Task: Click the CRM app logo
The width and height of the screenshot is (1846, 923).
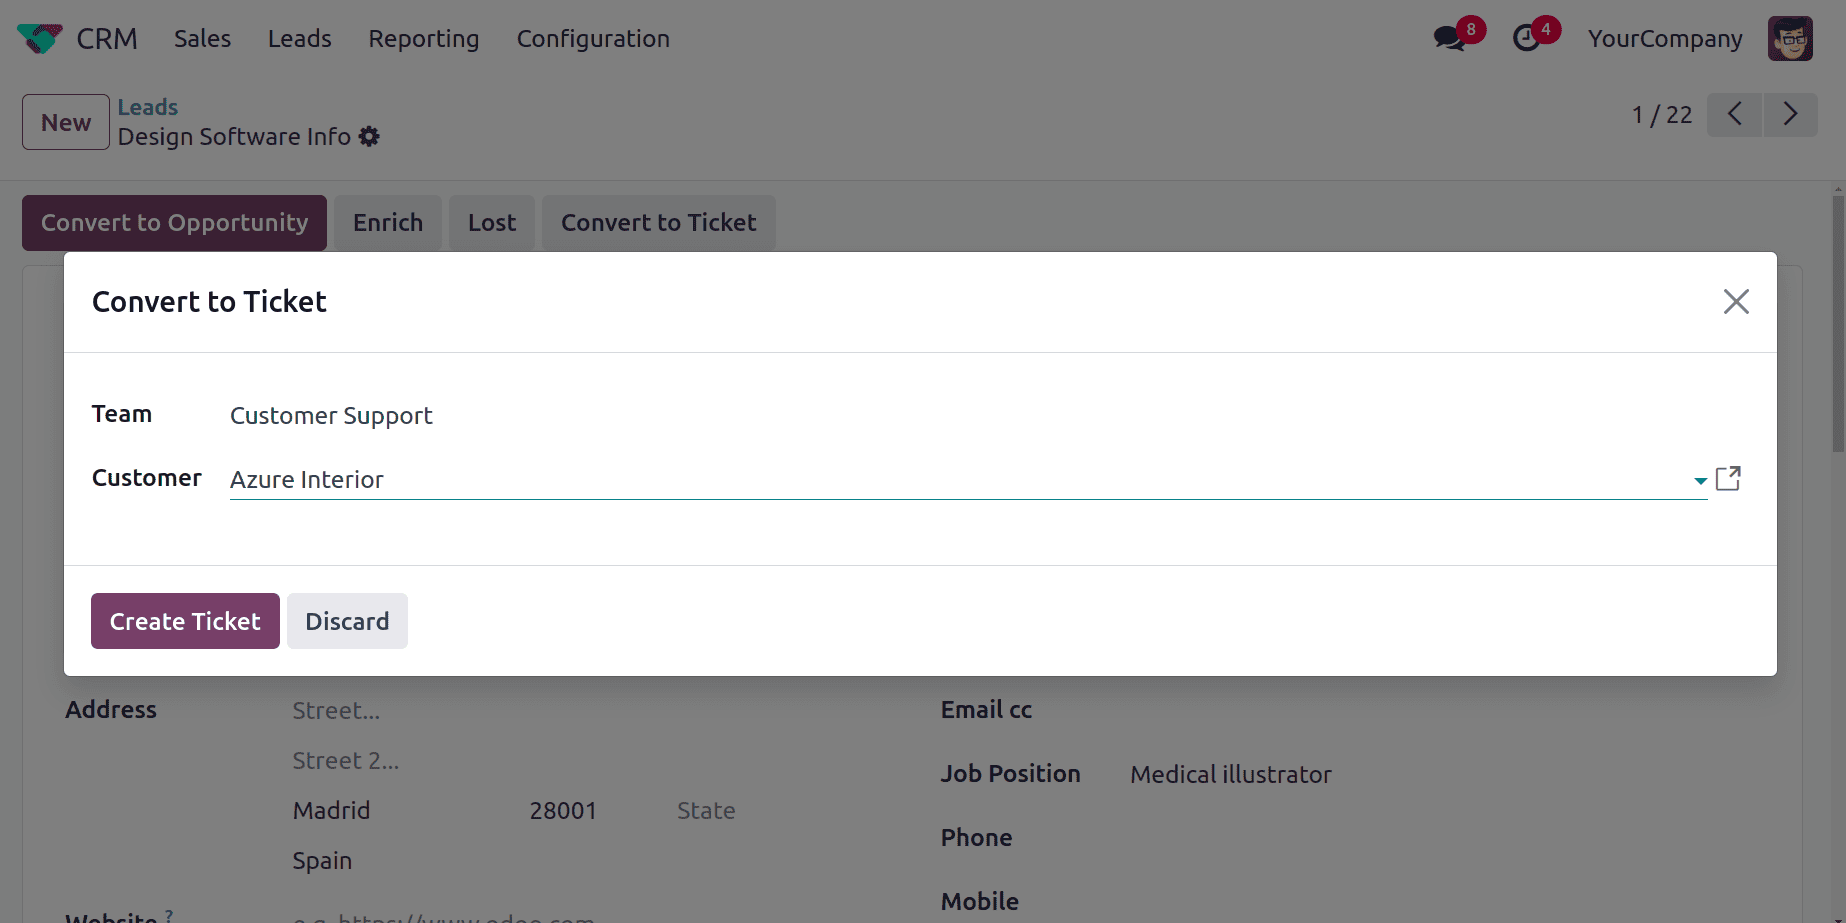Action: 38,38
